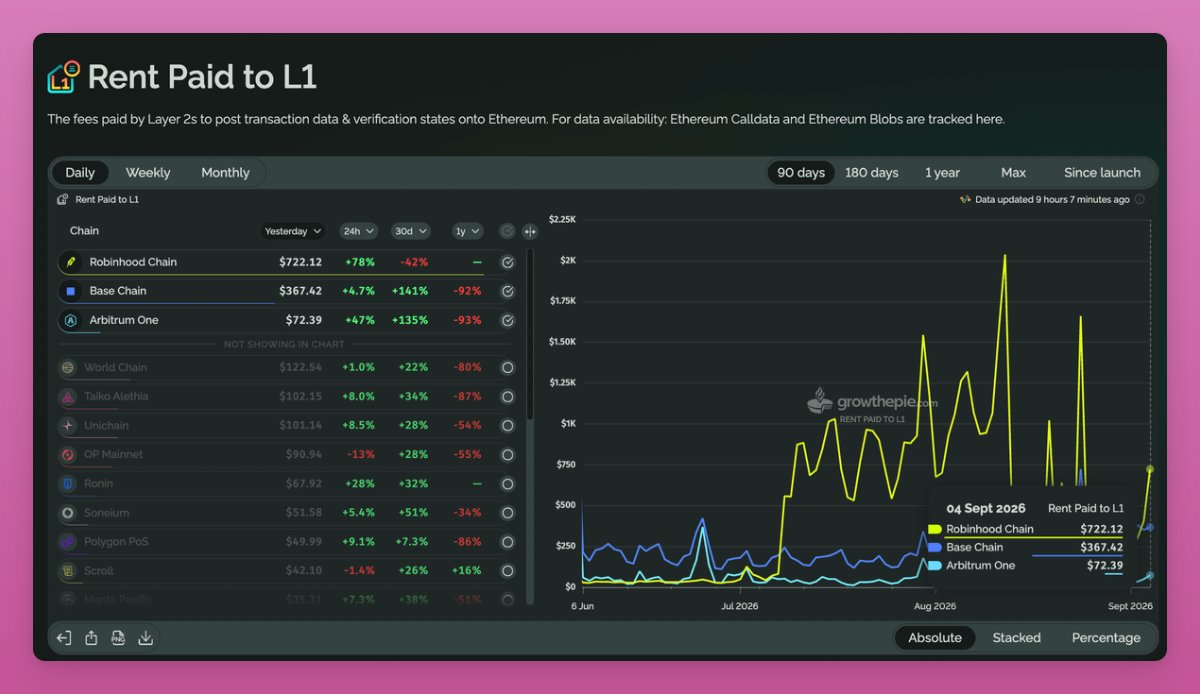Click the Robinhood Chain $722.12 value
Screen dimensions: 1200x694
coord(300,262)
